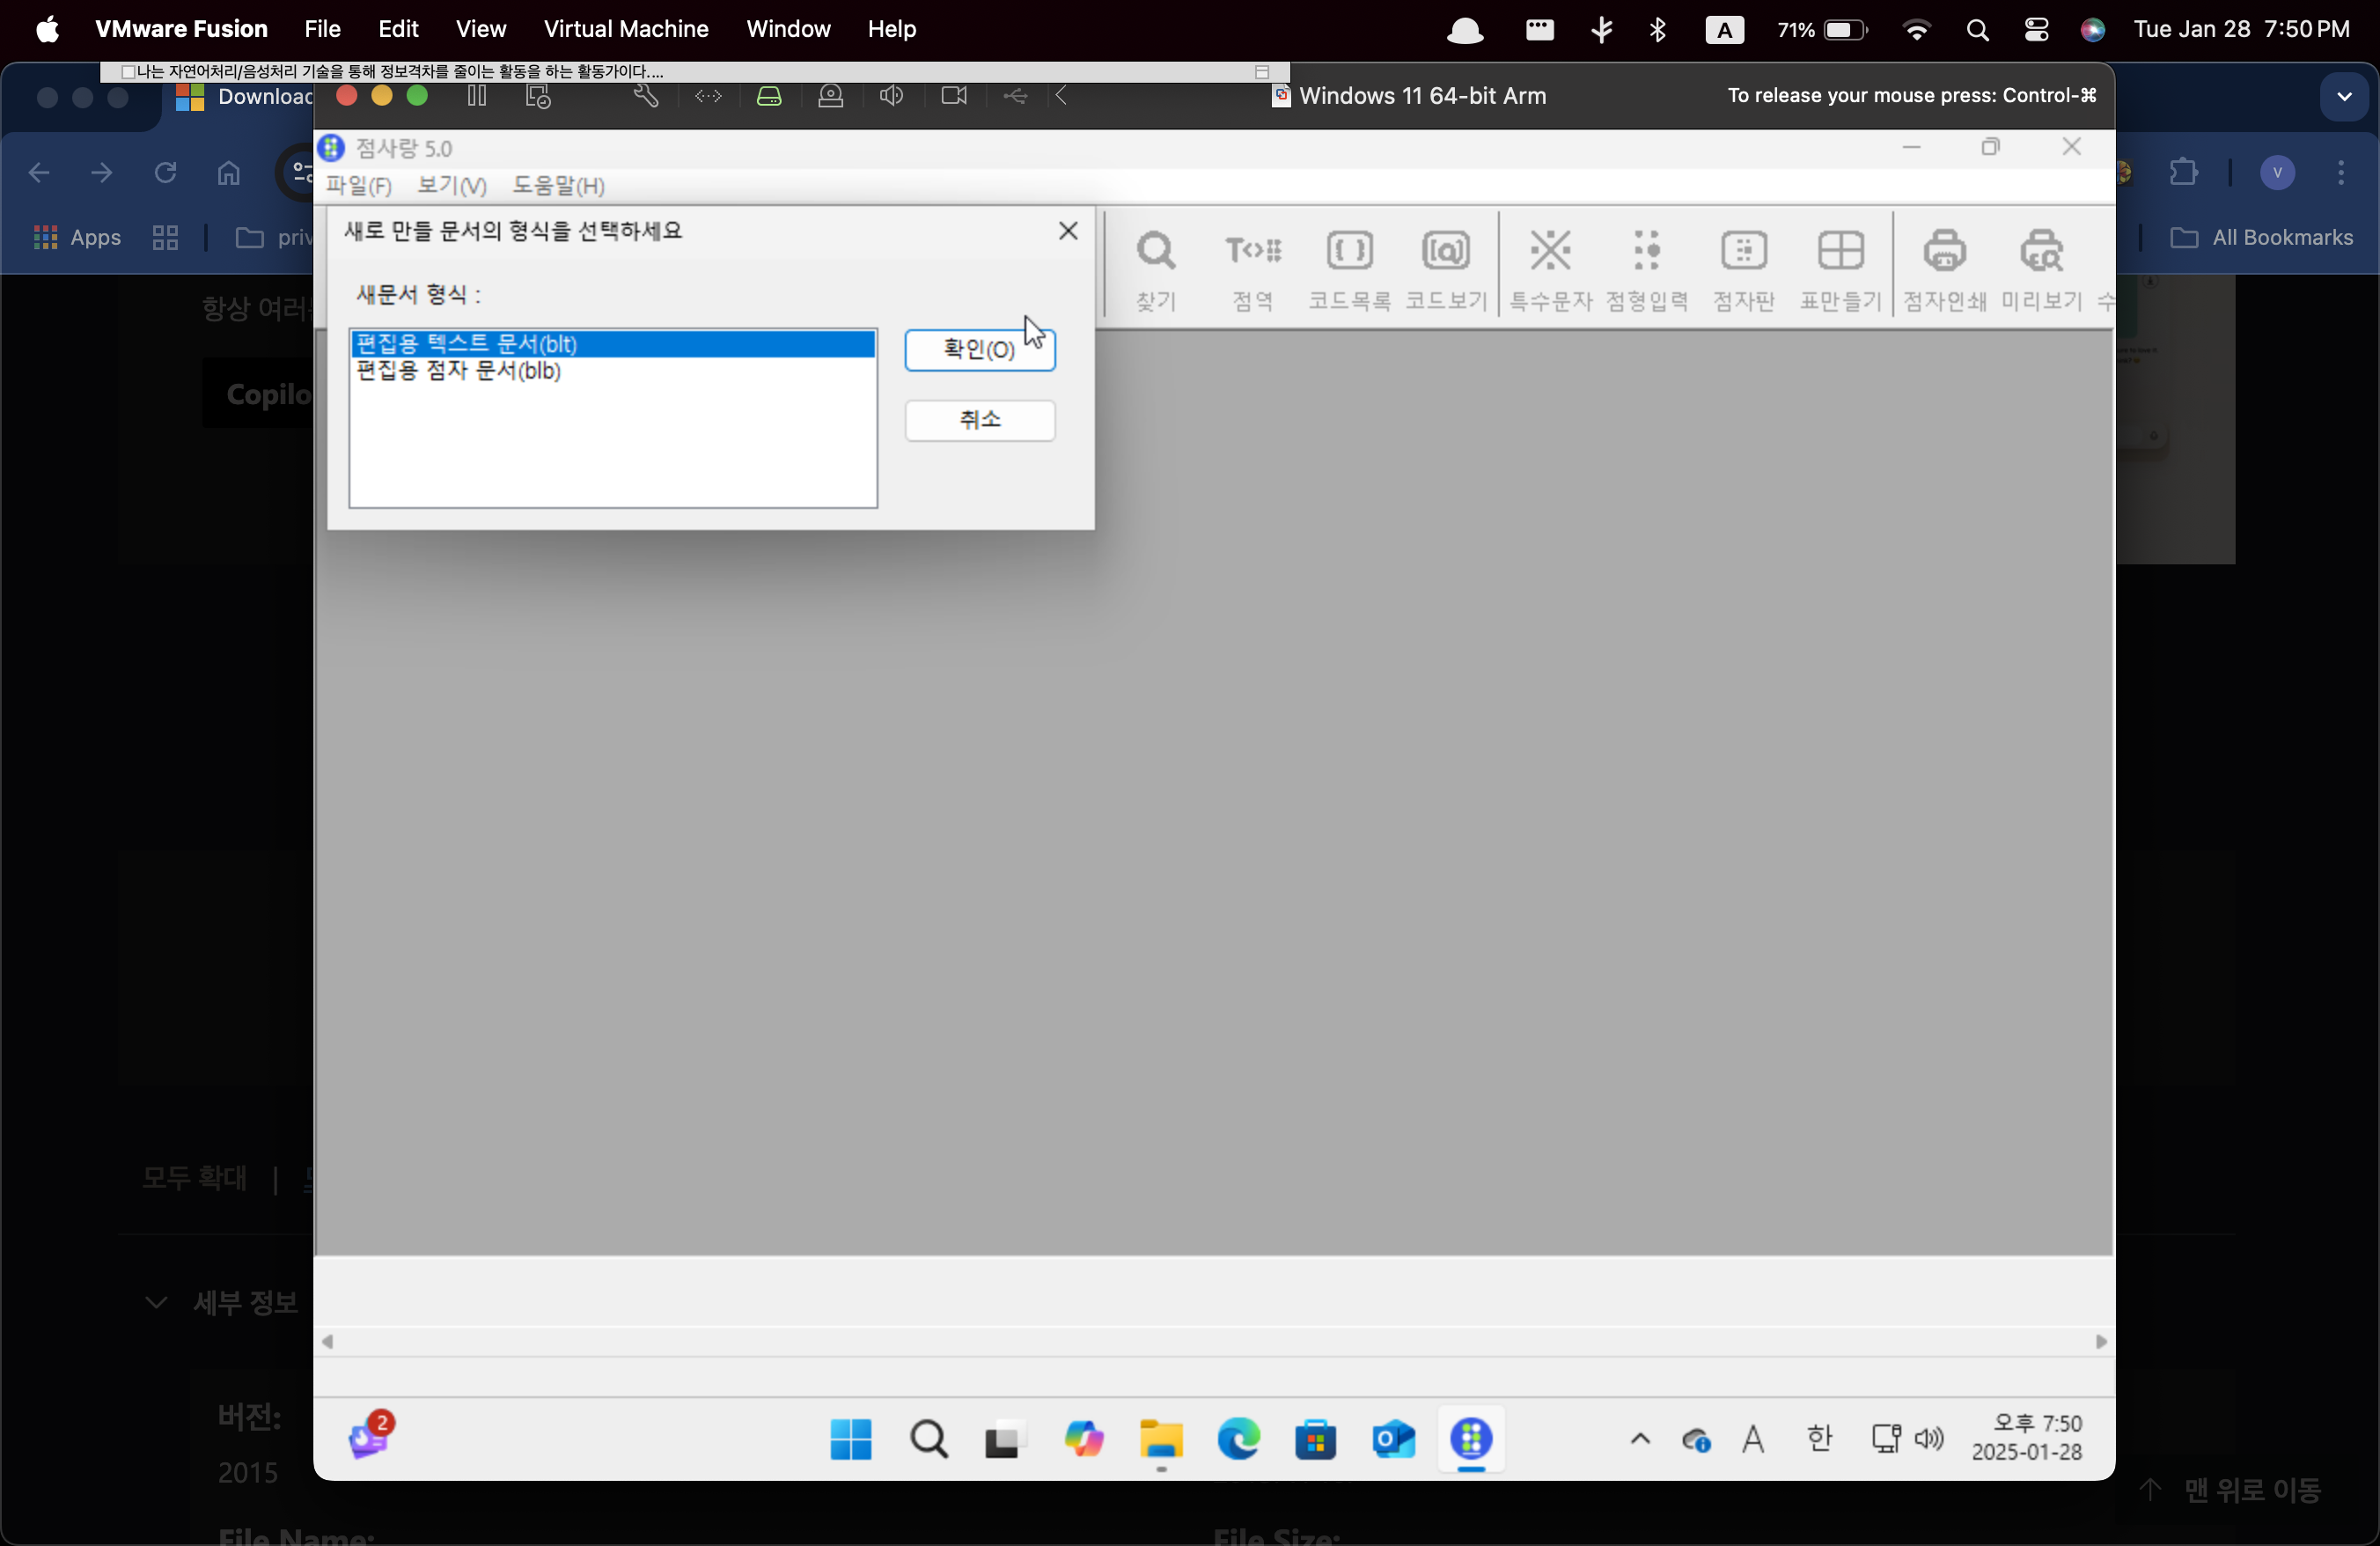Select 편집용 텍스트 문서(blt) list item
This screenshot has width=2380, height=1546.
point(467,344)
